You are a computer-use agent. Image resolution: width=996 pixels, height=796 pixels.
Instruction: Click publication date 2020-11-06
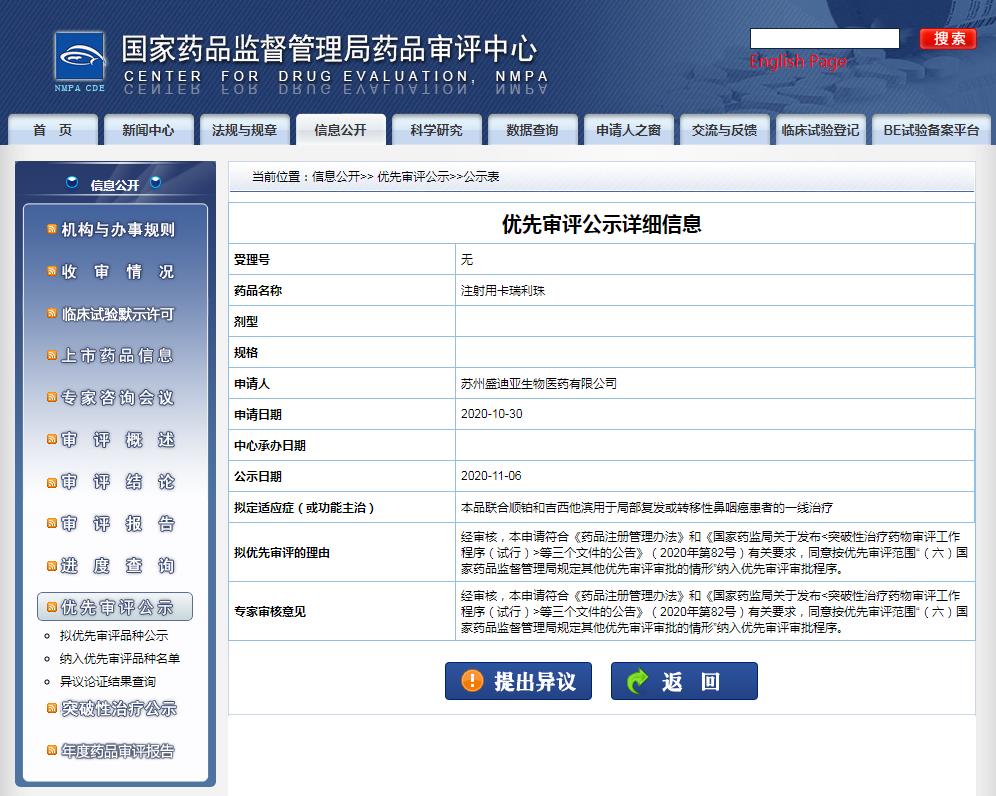(x=491, y=475)
